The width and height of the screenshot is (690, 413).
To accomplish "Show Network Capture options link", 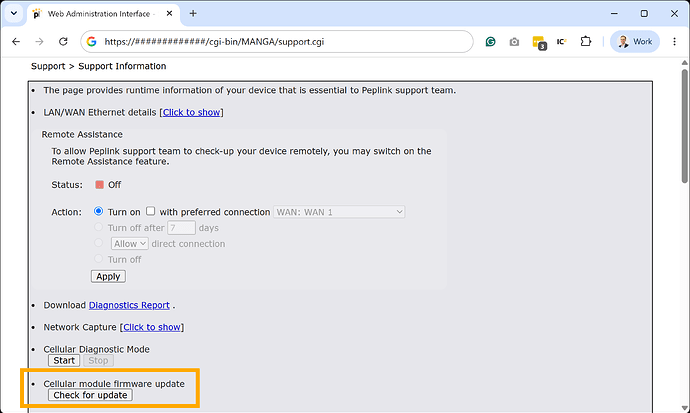I will [152, 327].
